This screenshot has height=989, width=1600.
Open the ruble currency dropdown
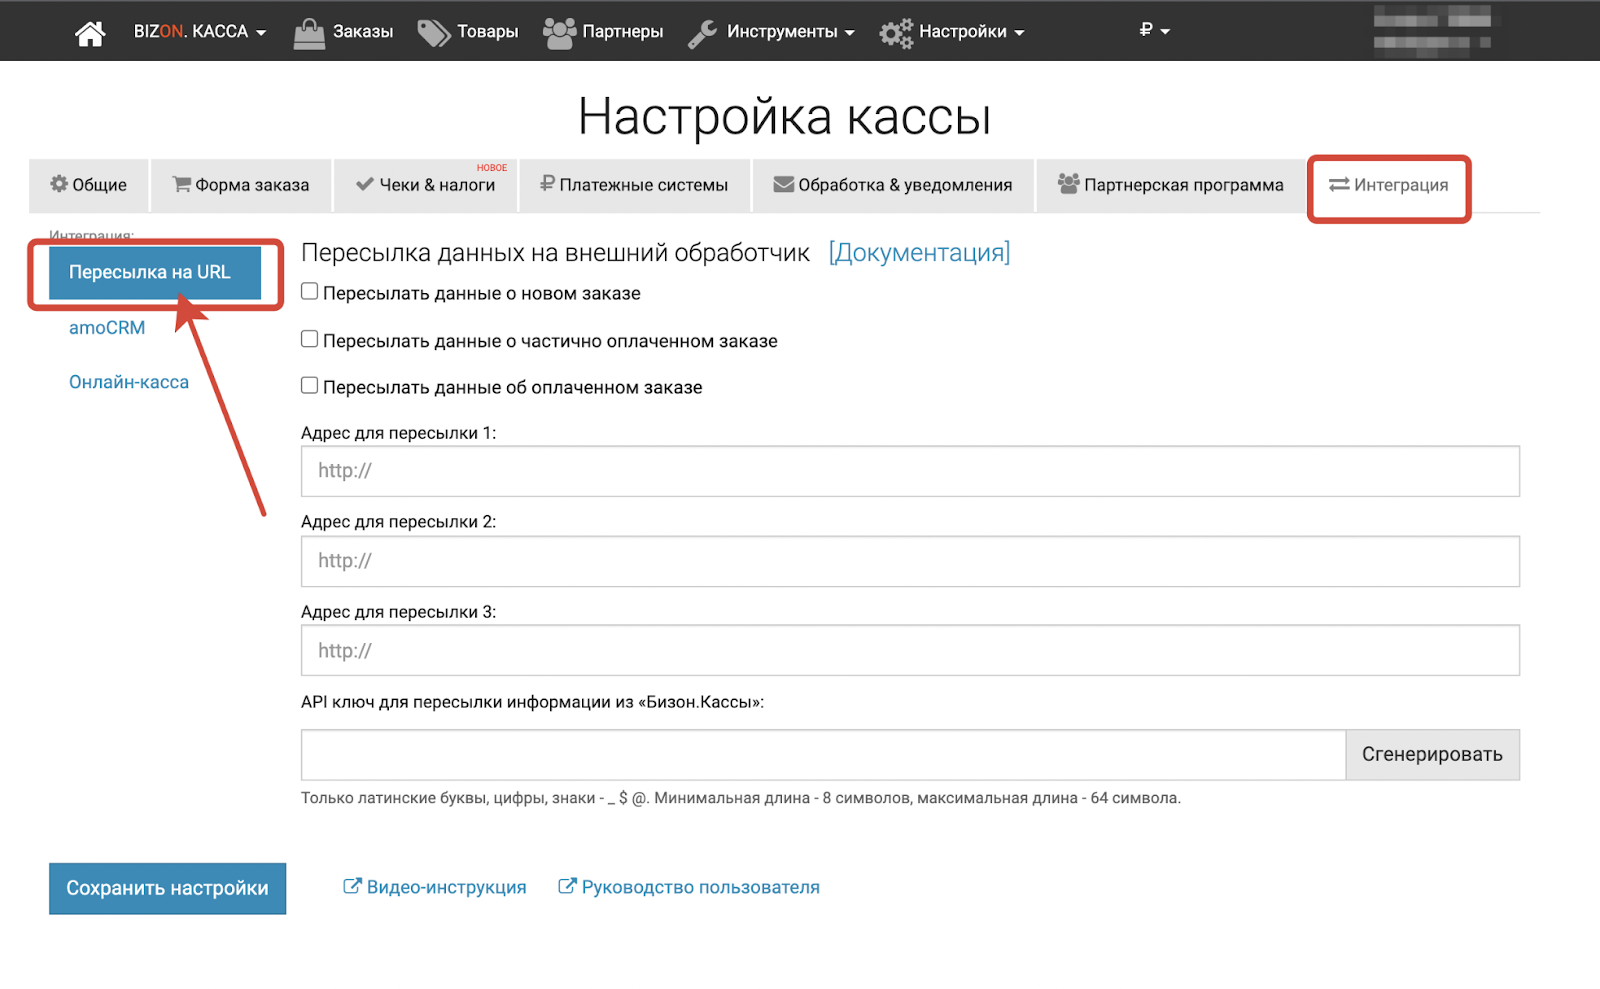click(1154, 30)
